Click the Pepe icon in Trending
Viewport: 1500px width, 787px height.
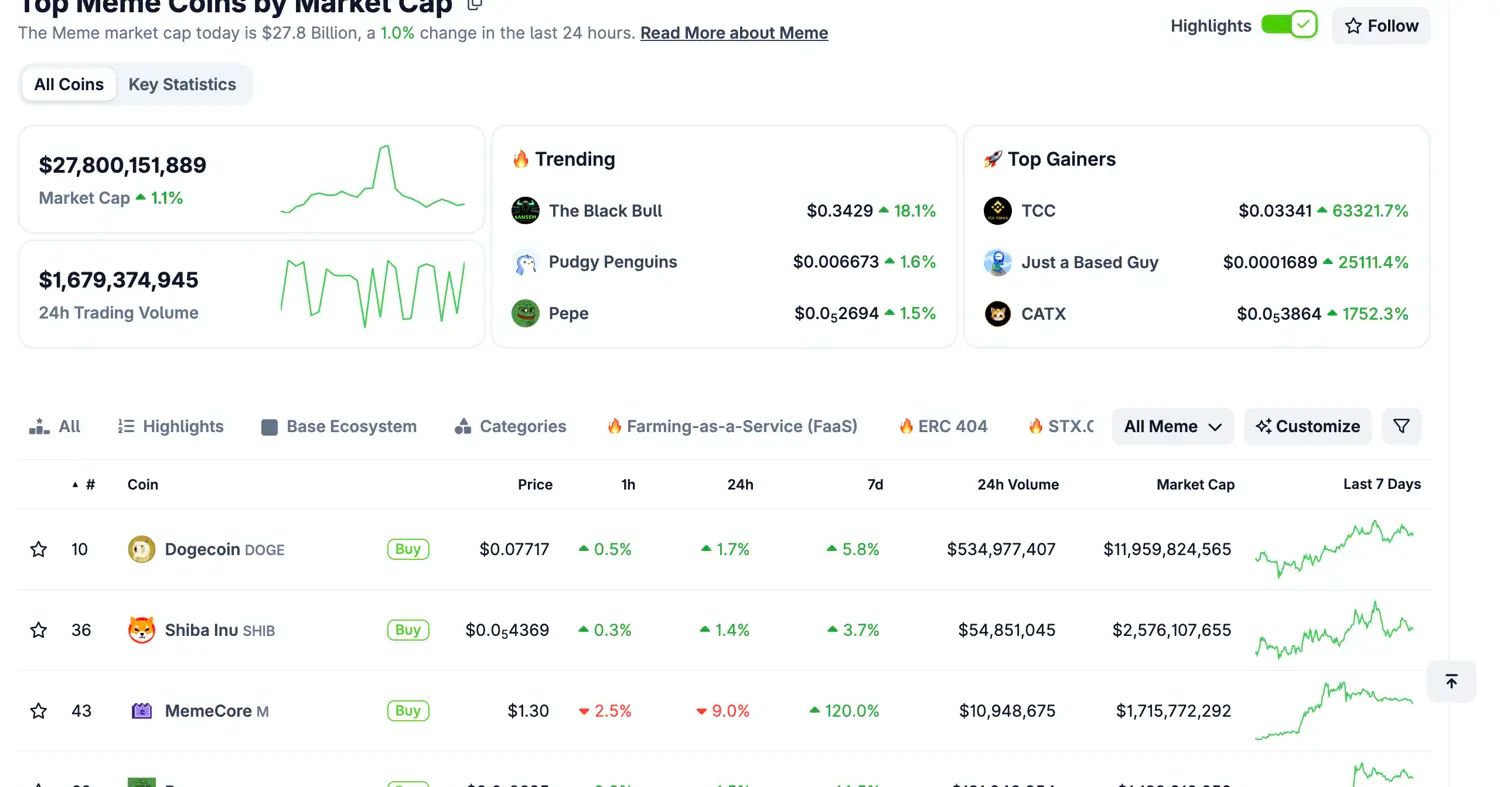tap(525, 313)
